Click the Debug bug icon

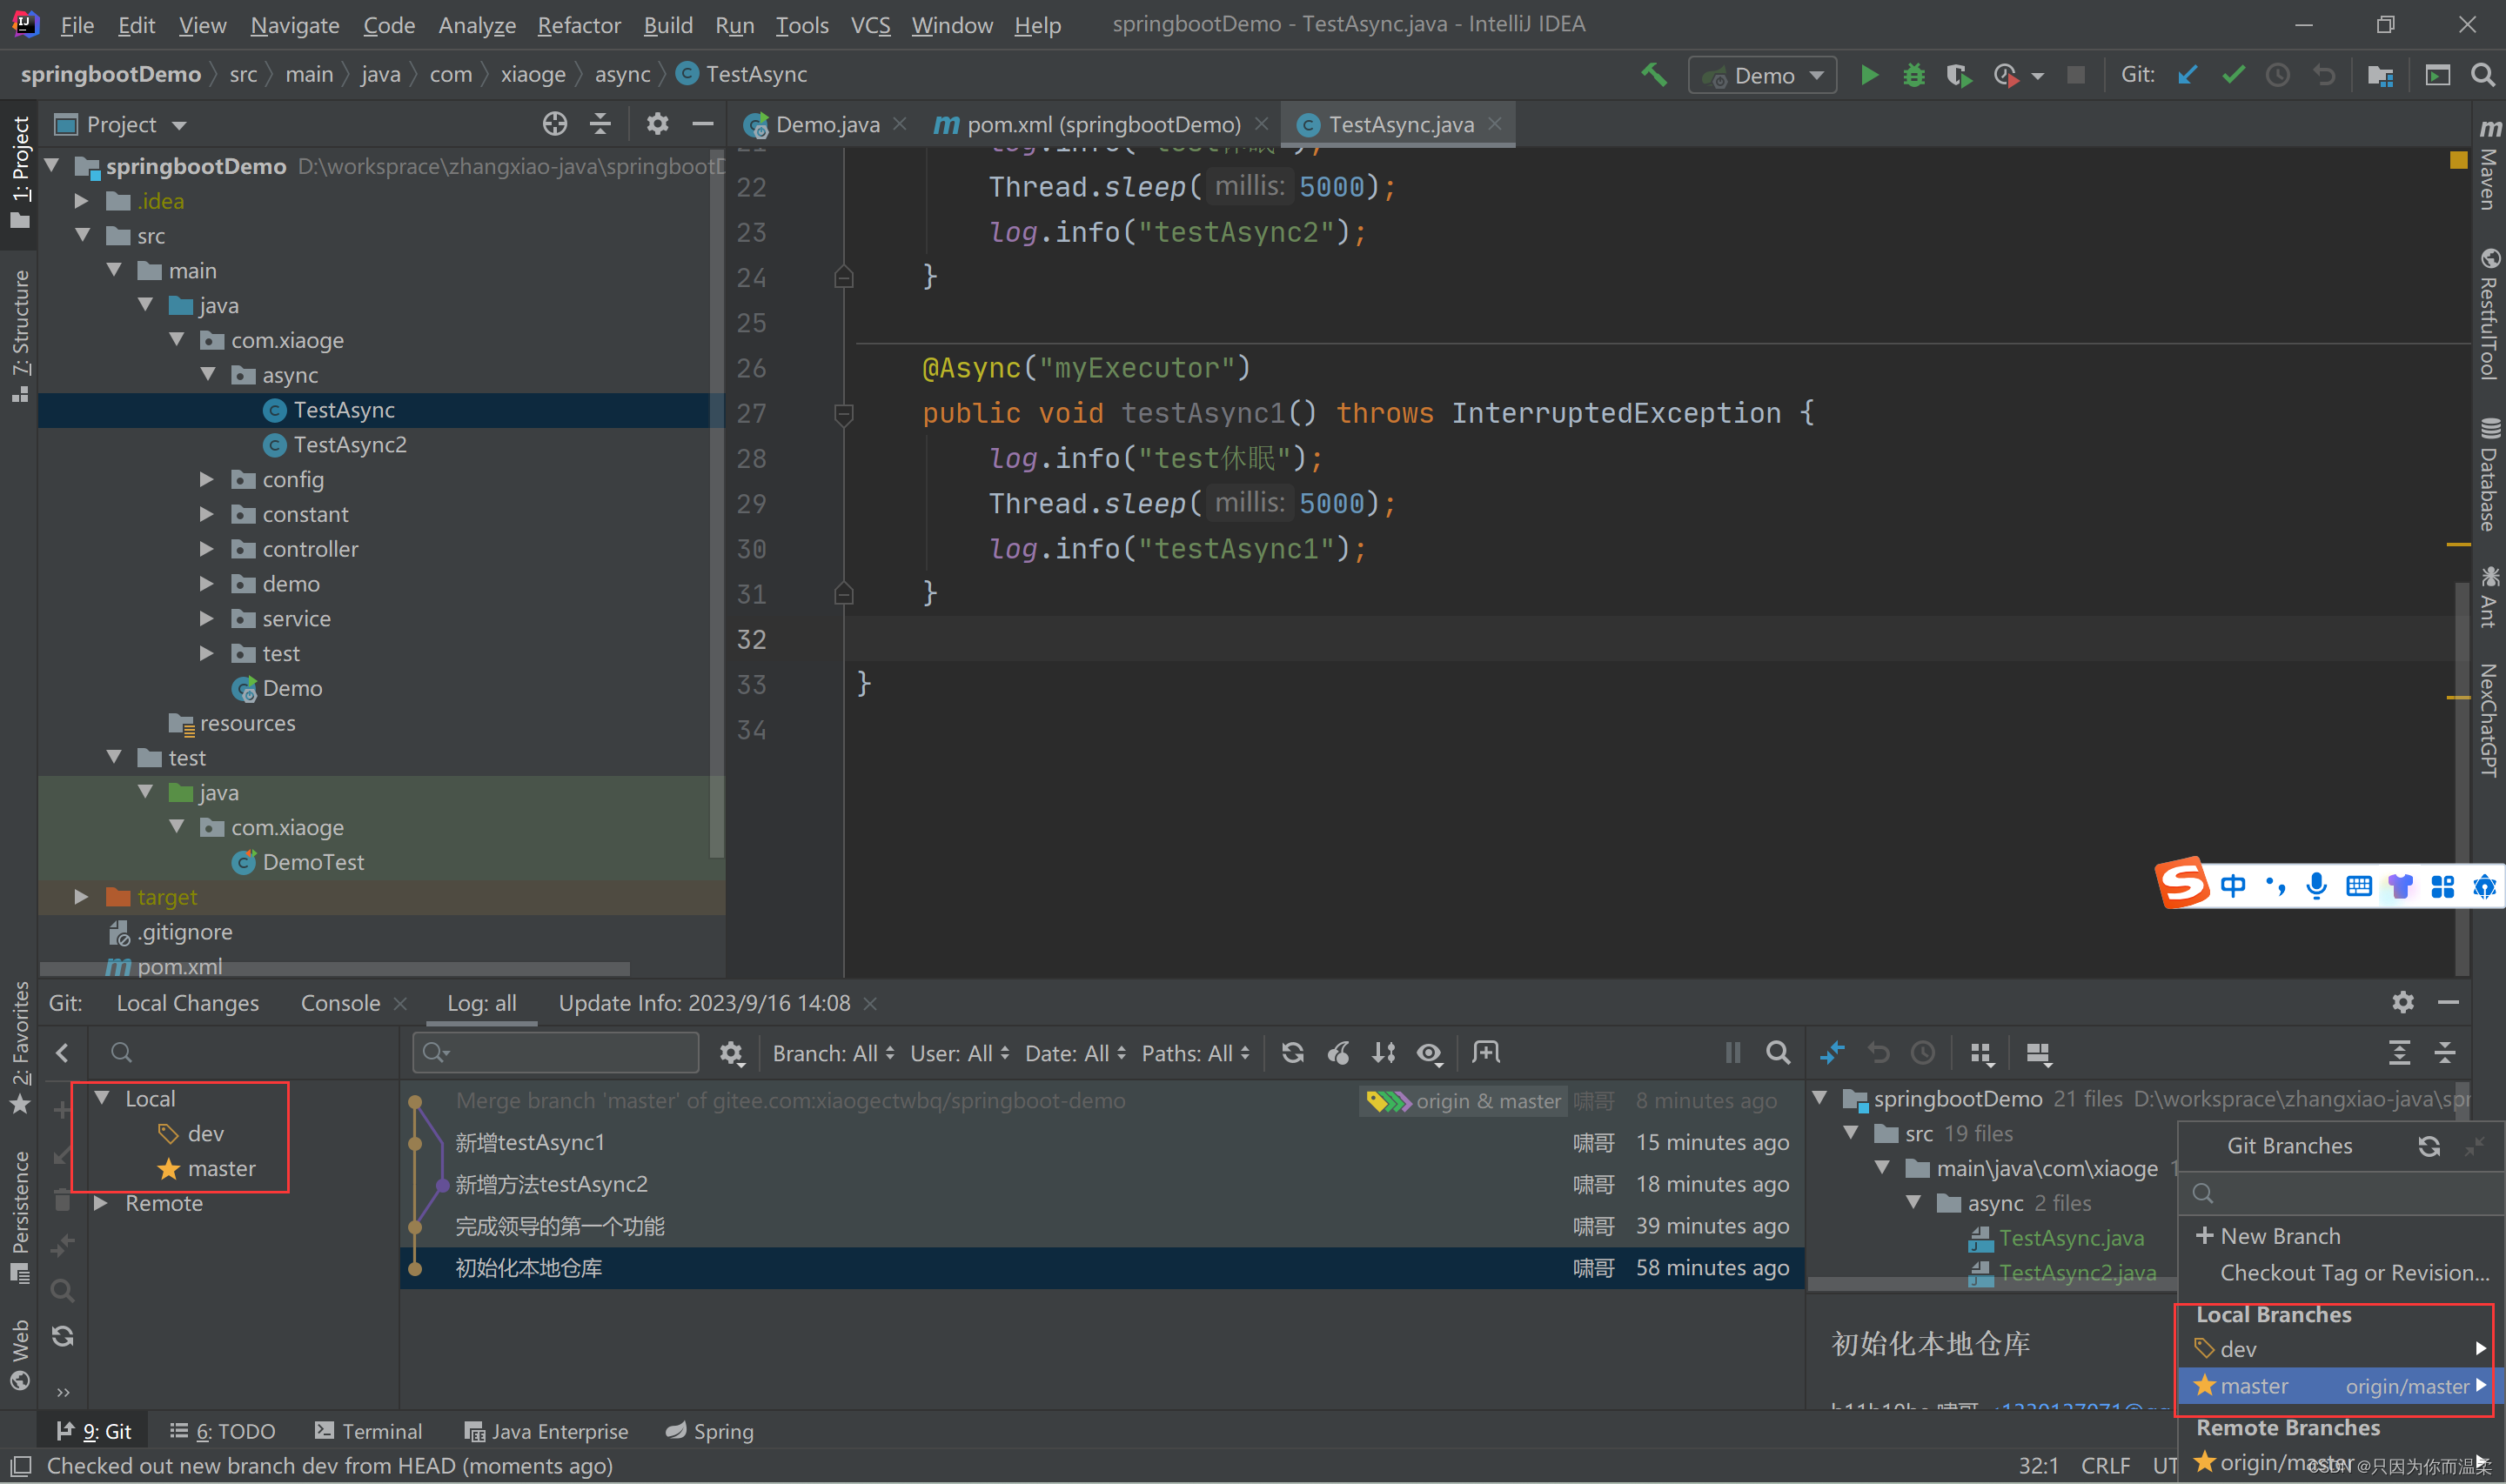(x=1913, y=75)
